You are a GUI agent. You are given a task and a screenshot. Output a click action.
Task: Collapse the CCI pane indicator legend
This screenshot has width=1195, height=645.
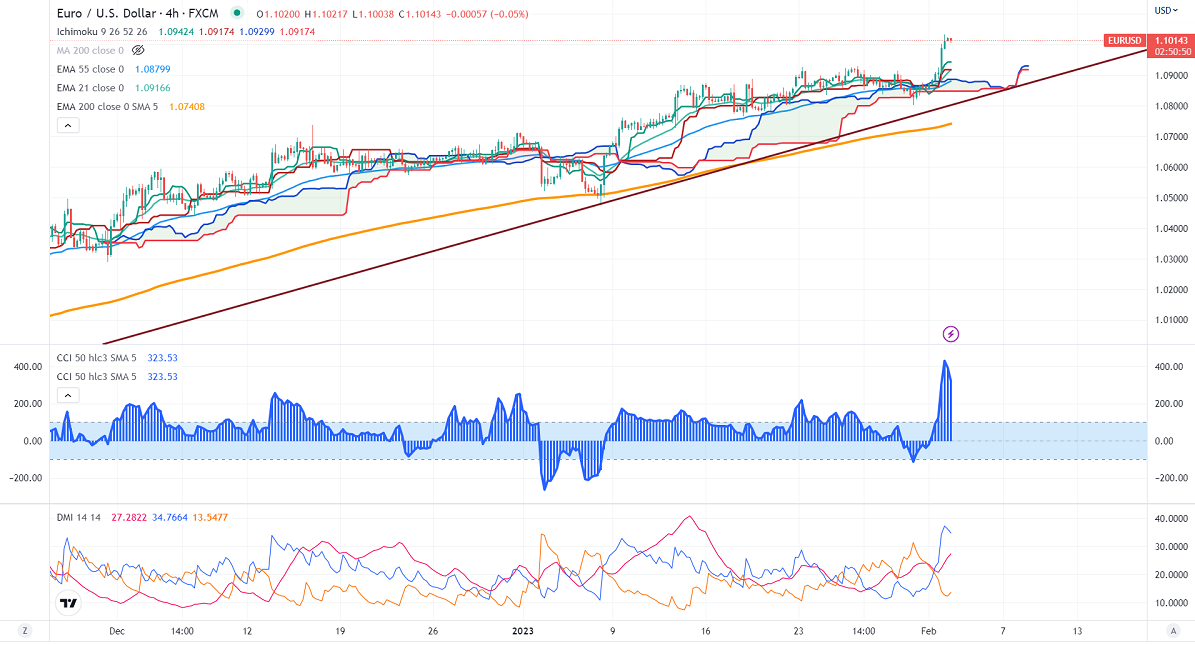pos(67,395)
